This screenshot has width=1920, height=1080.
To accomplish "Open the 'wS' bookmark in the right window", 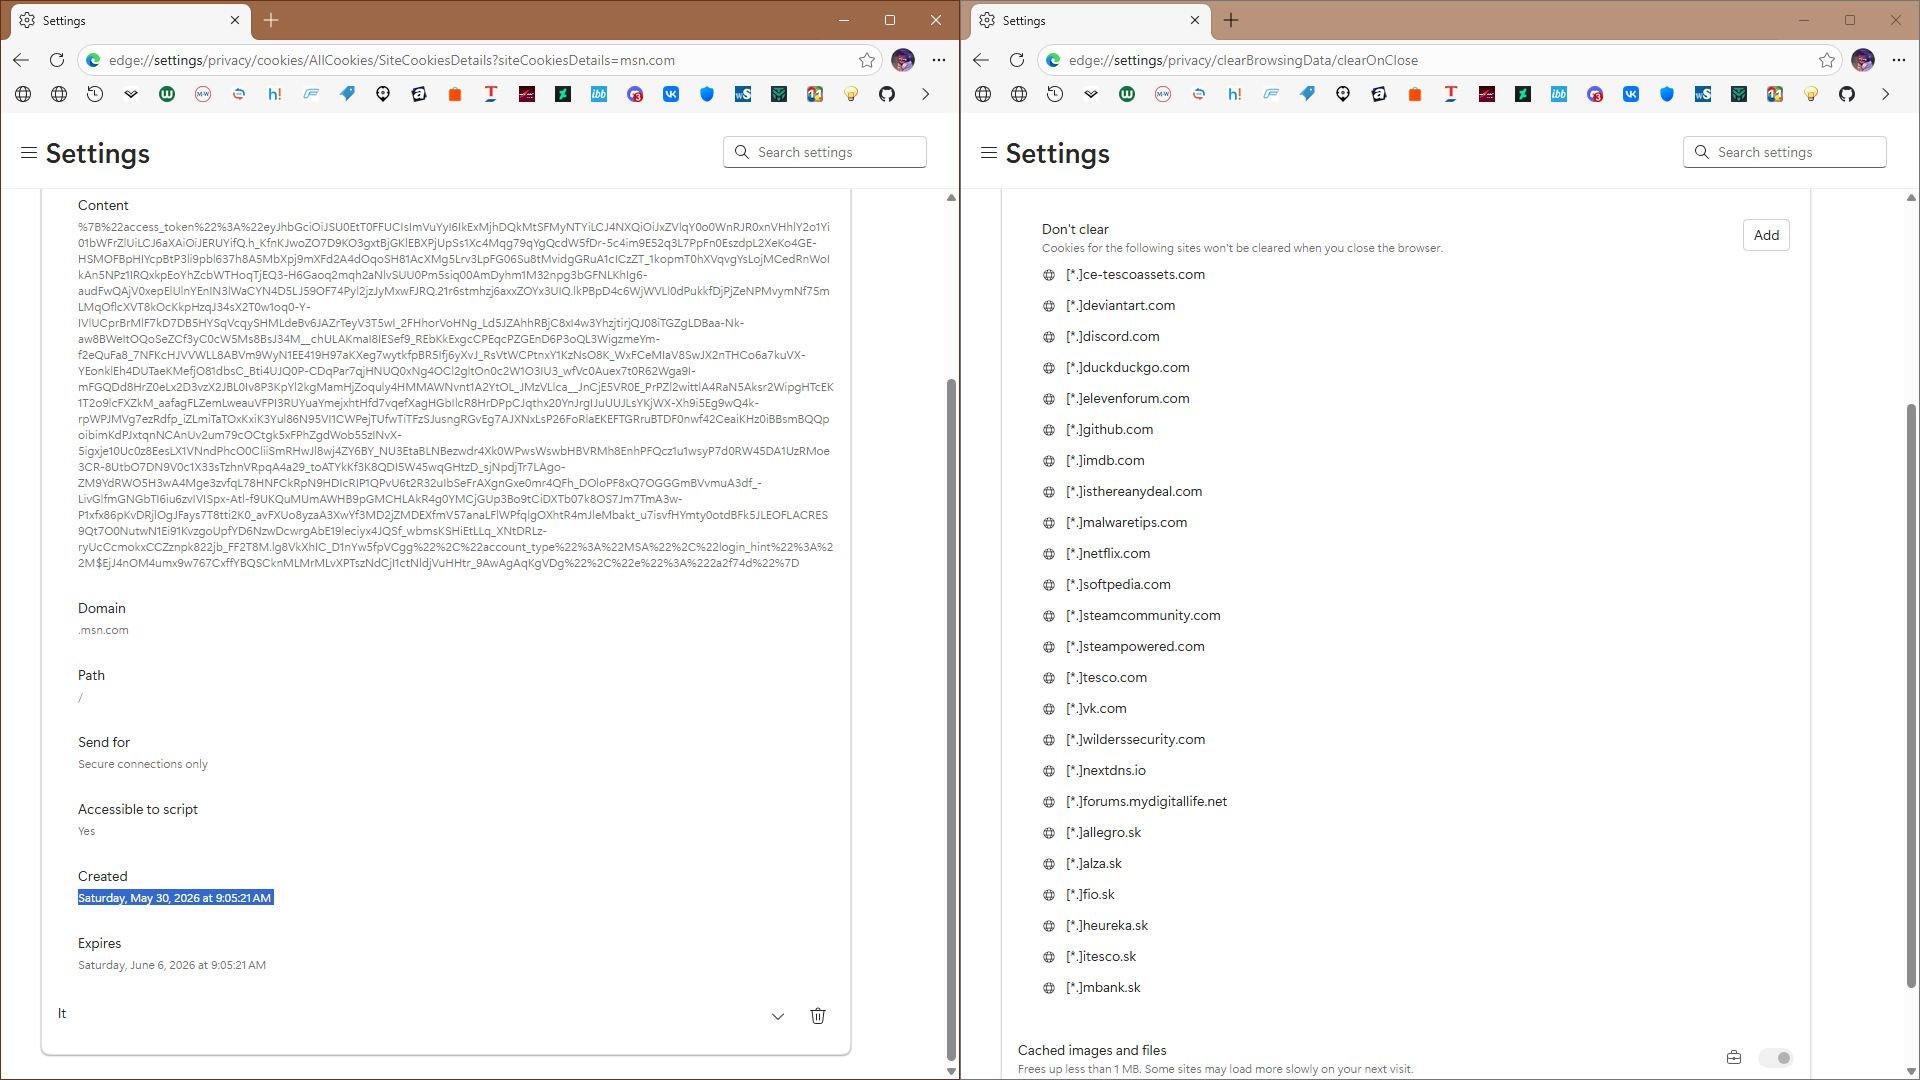I will pos(1703,94).
